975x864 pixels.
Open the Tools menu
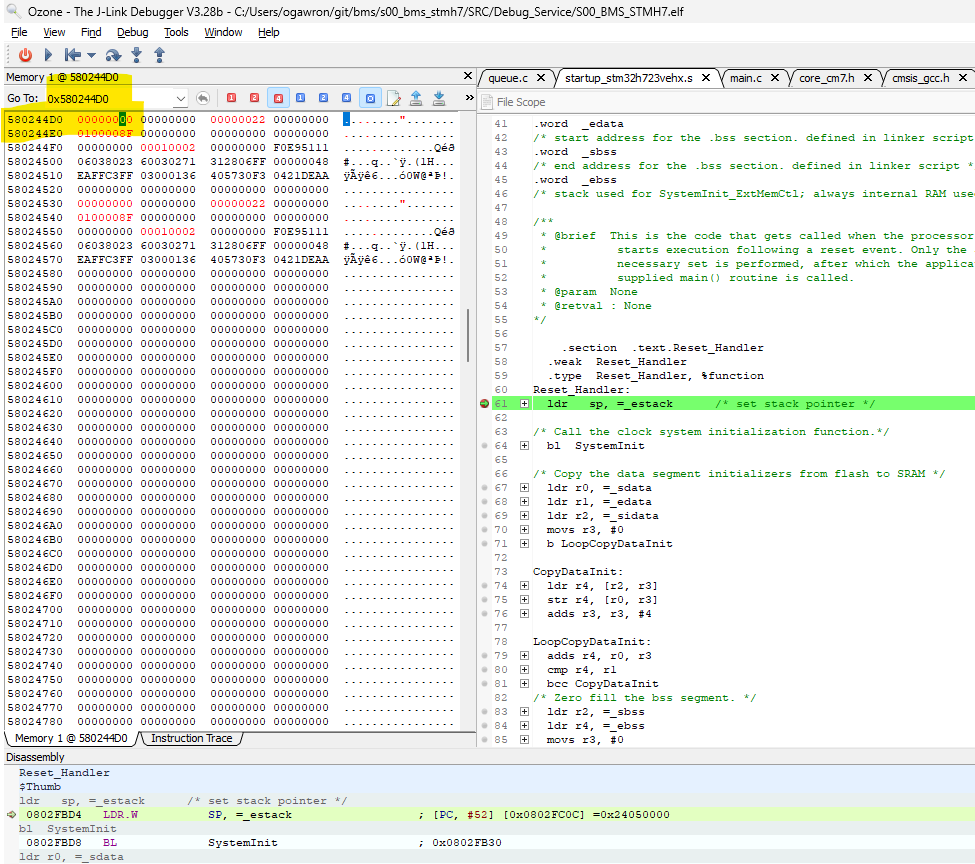176,32
